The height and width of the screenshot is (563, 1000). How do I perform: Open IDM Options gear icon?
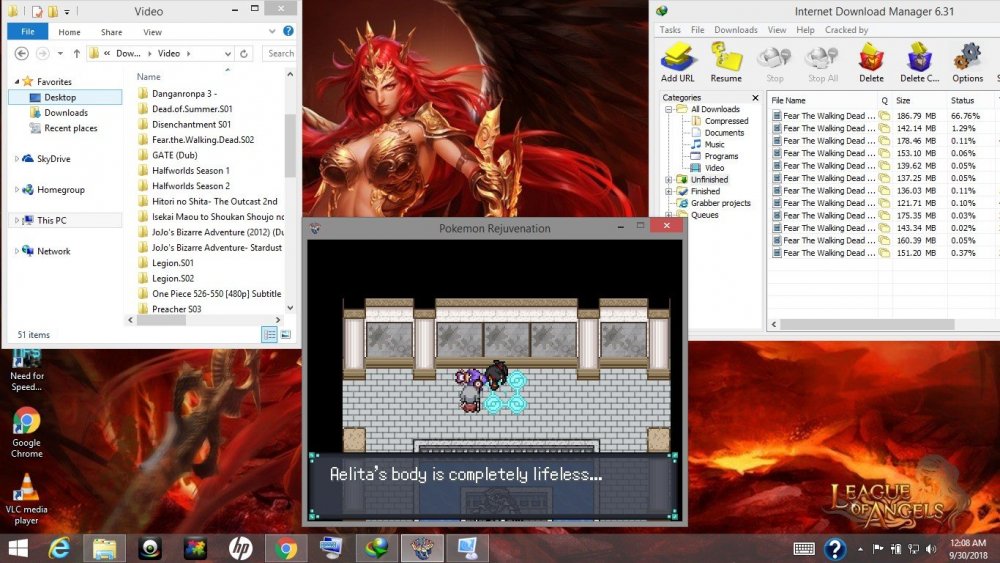pyautogui.click(x=967, y=62)
